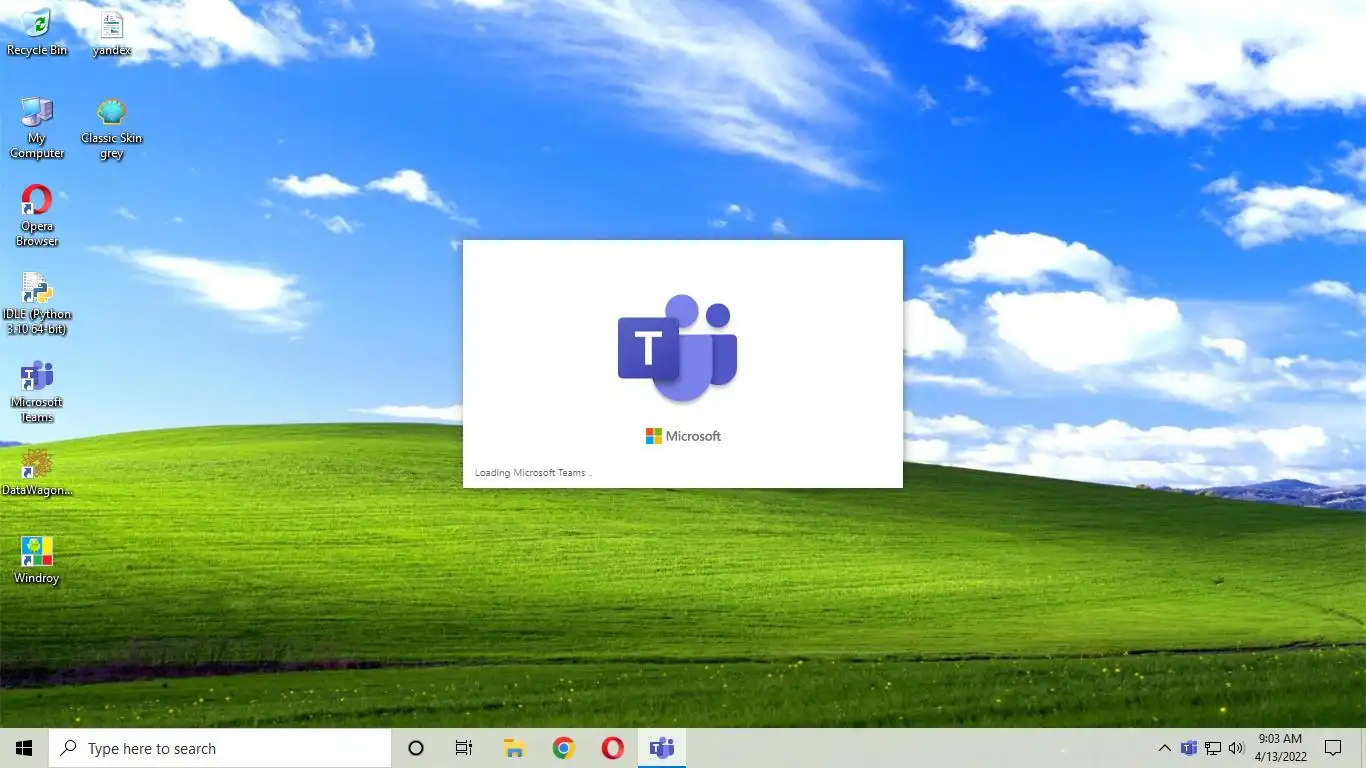Click the Teams icon in system tray
Viewport: 1366px width, 768px height.
pyautogui.click(x=1188, y=748)
